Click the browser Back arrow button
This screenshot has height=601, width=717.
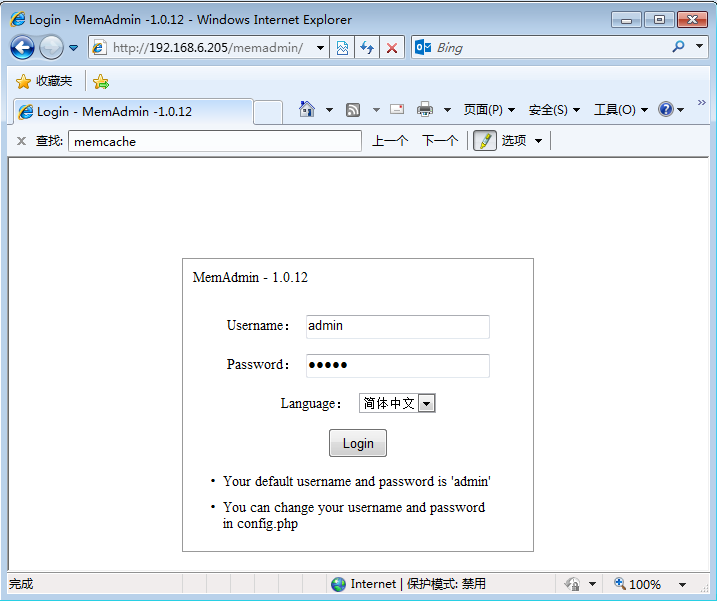point(23,47)
